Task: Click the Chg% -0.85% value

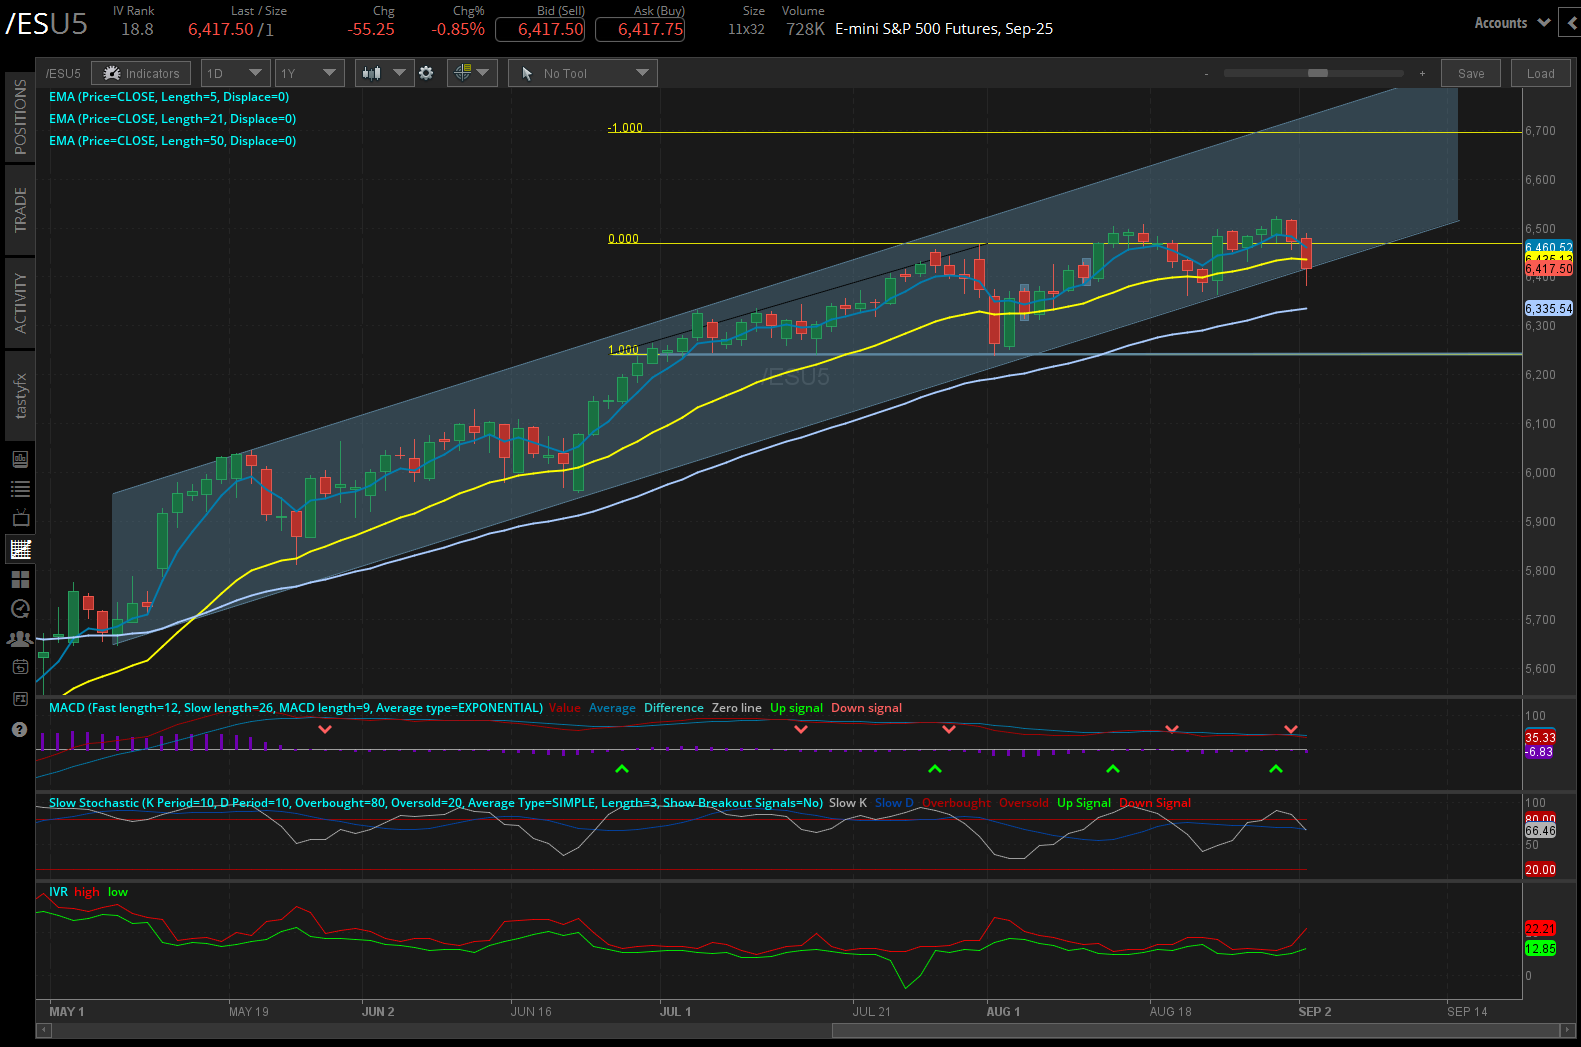Action: pyautogui.click(x=458, y=30)
